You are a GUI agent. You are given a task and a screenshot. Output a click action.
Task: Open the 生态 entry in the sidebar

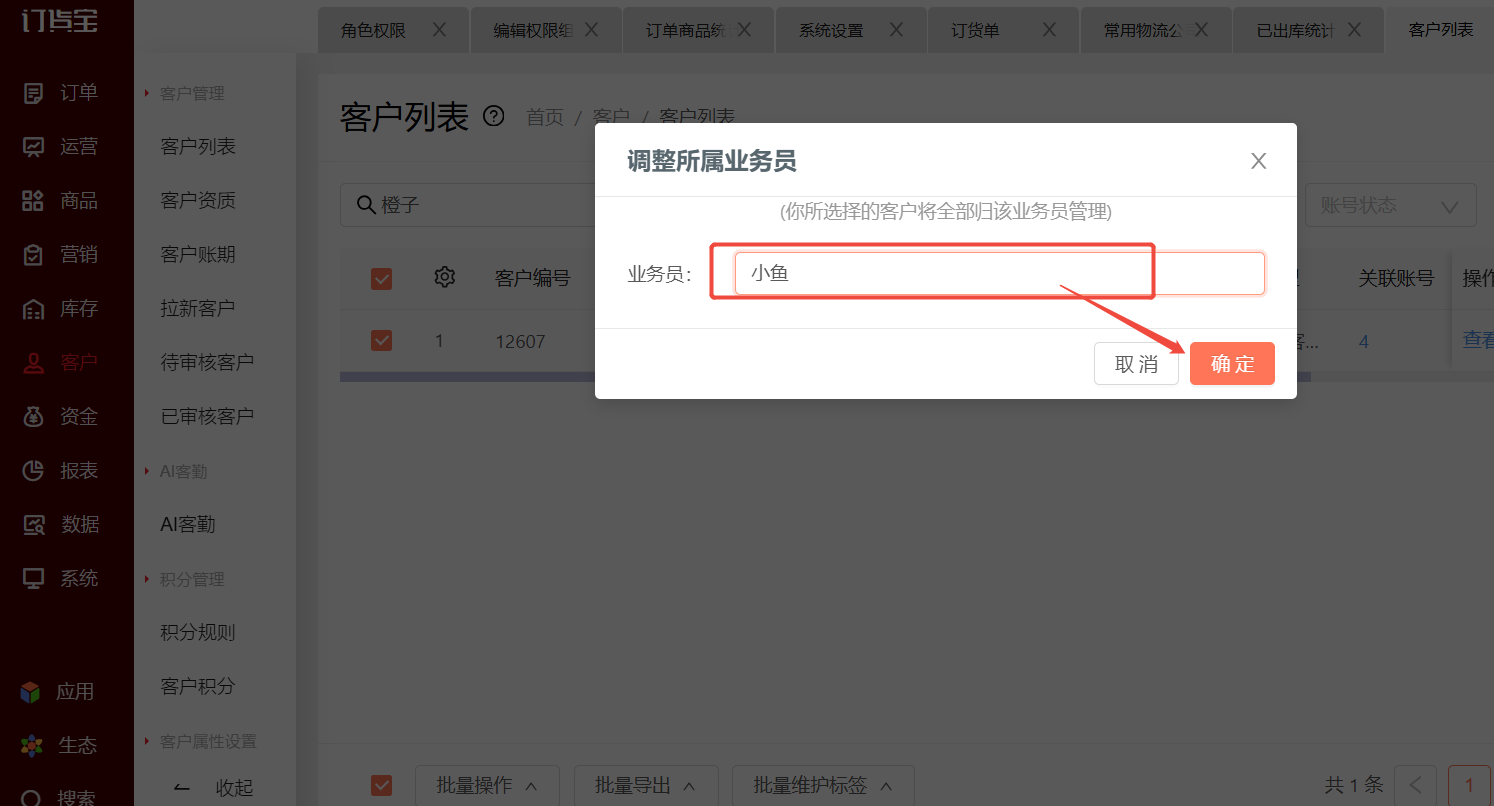click(60, 746)
